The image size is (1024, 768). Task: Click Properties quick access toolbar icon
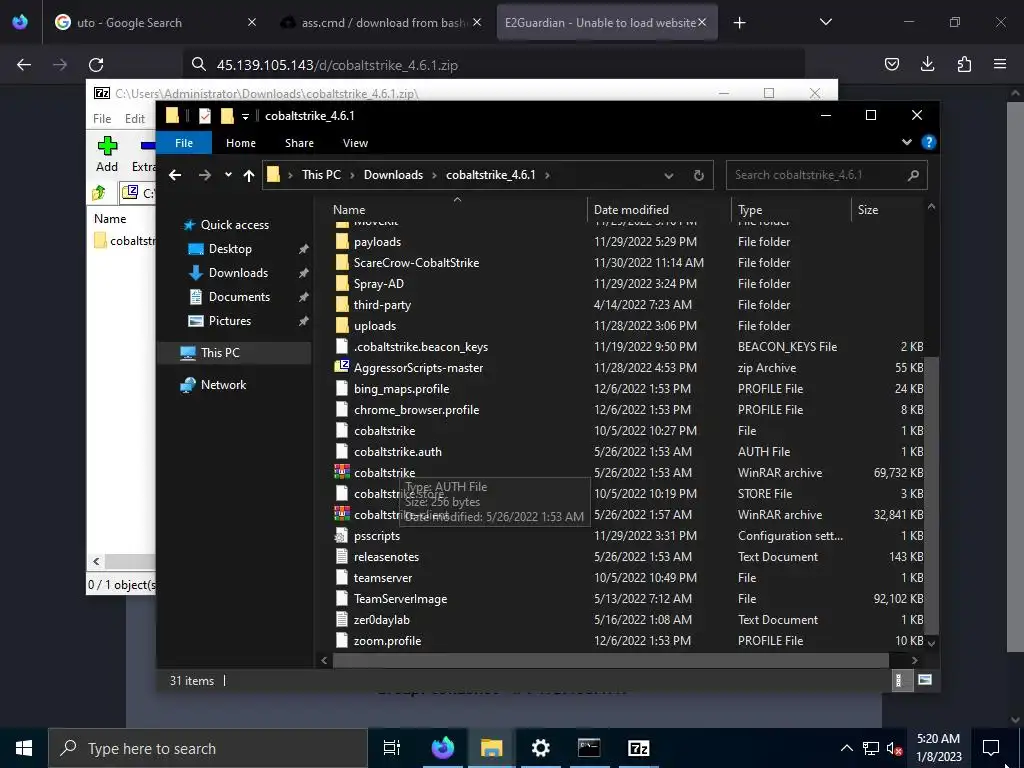tap(204, 116)
